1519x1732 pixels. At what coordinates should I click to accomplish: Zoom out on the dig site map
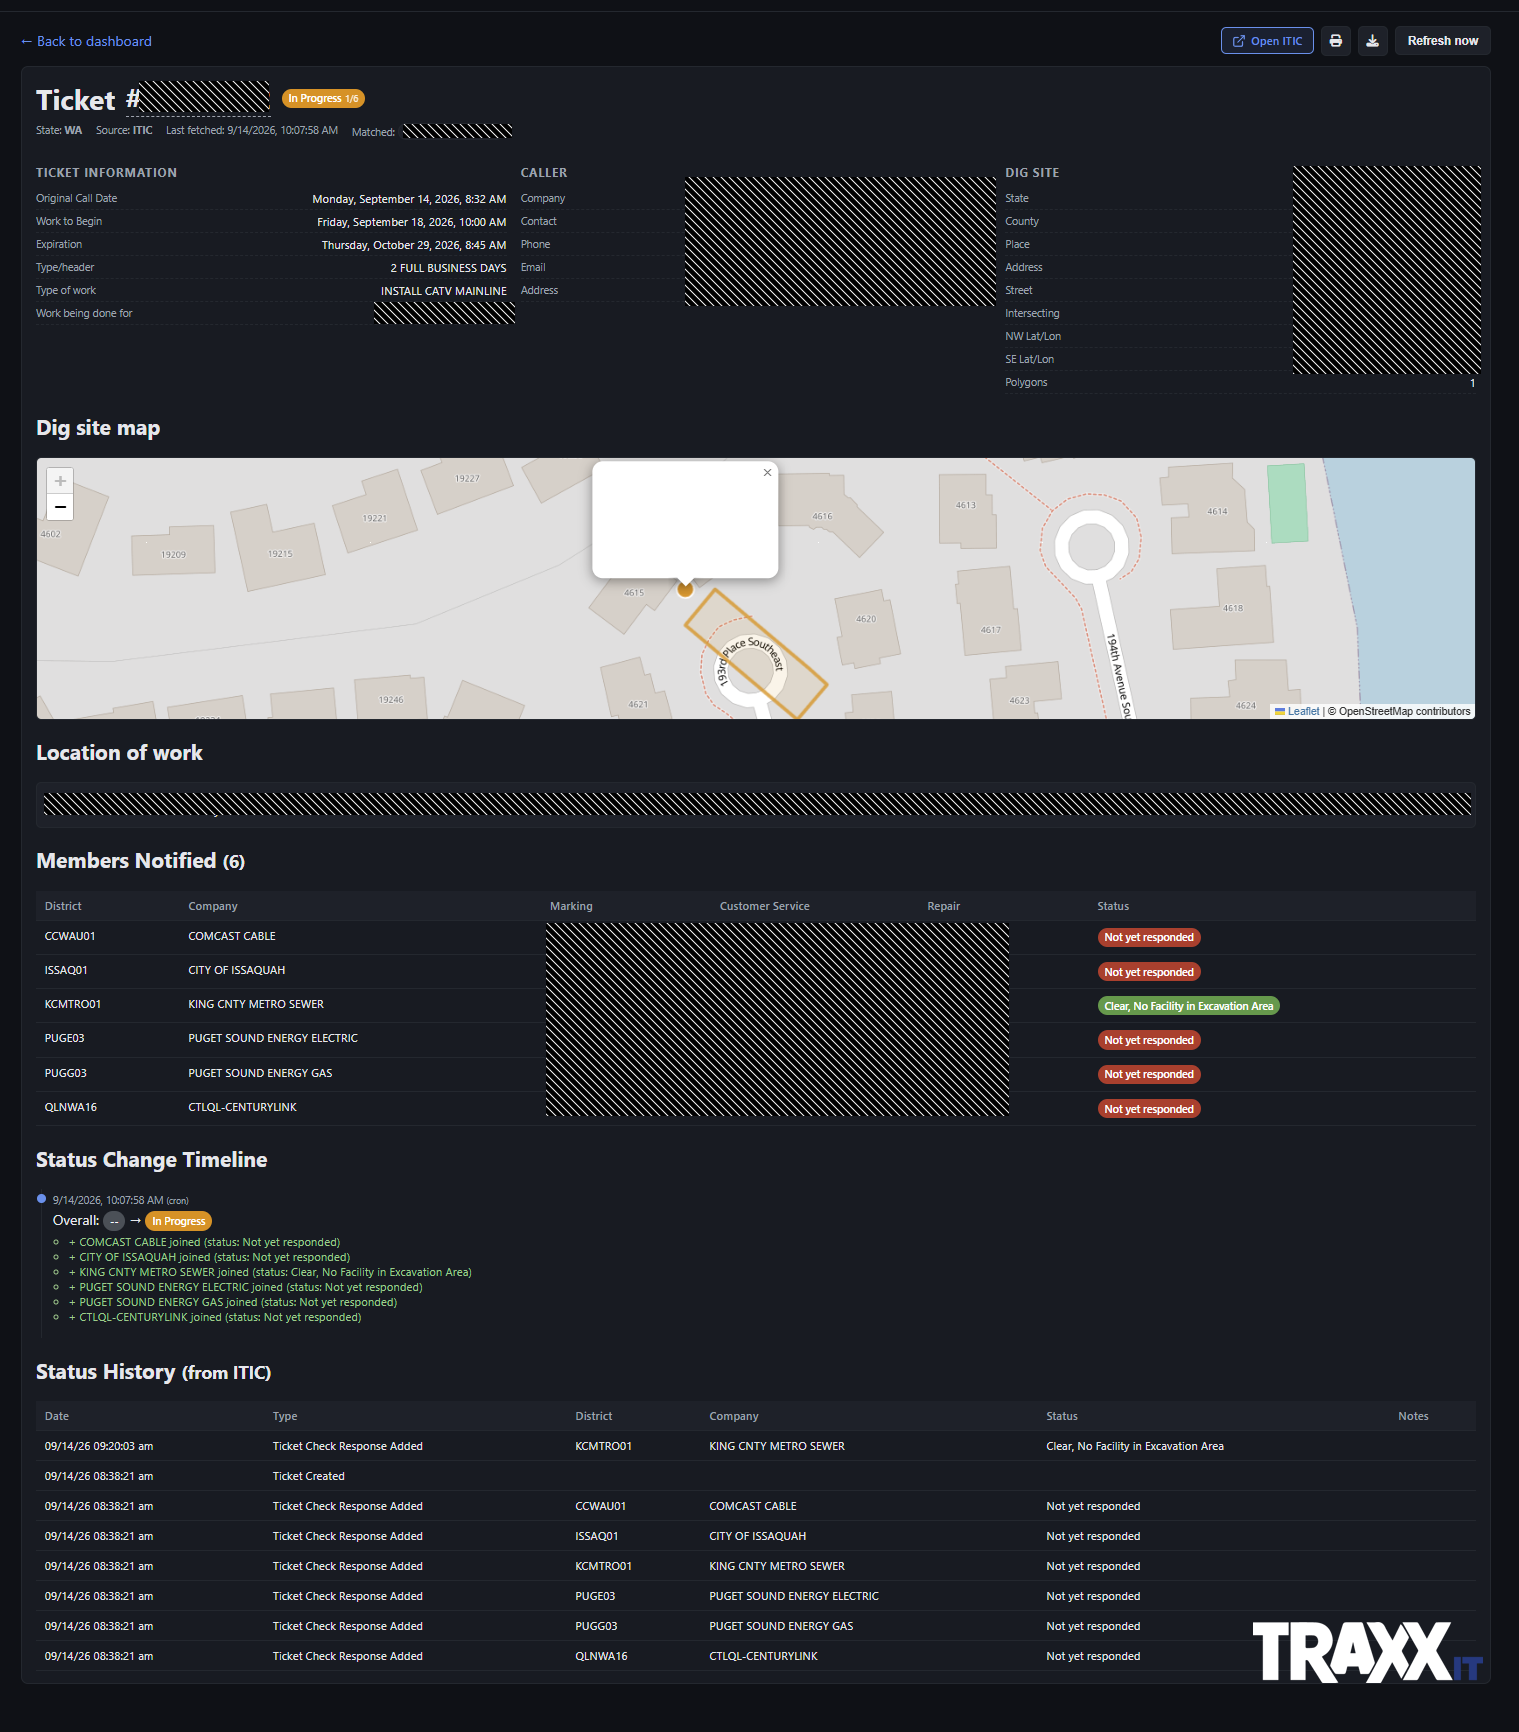click(60, 507)
